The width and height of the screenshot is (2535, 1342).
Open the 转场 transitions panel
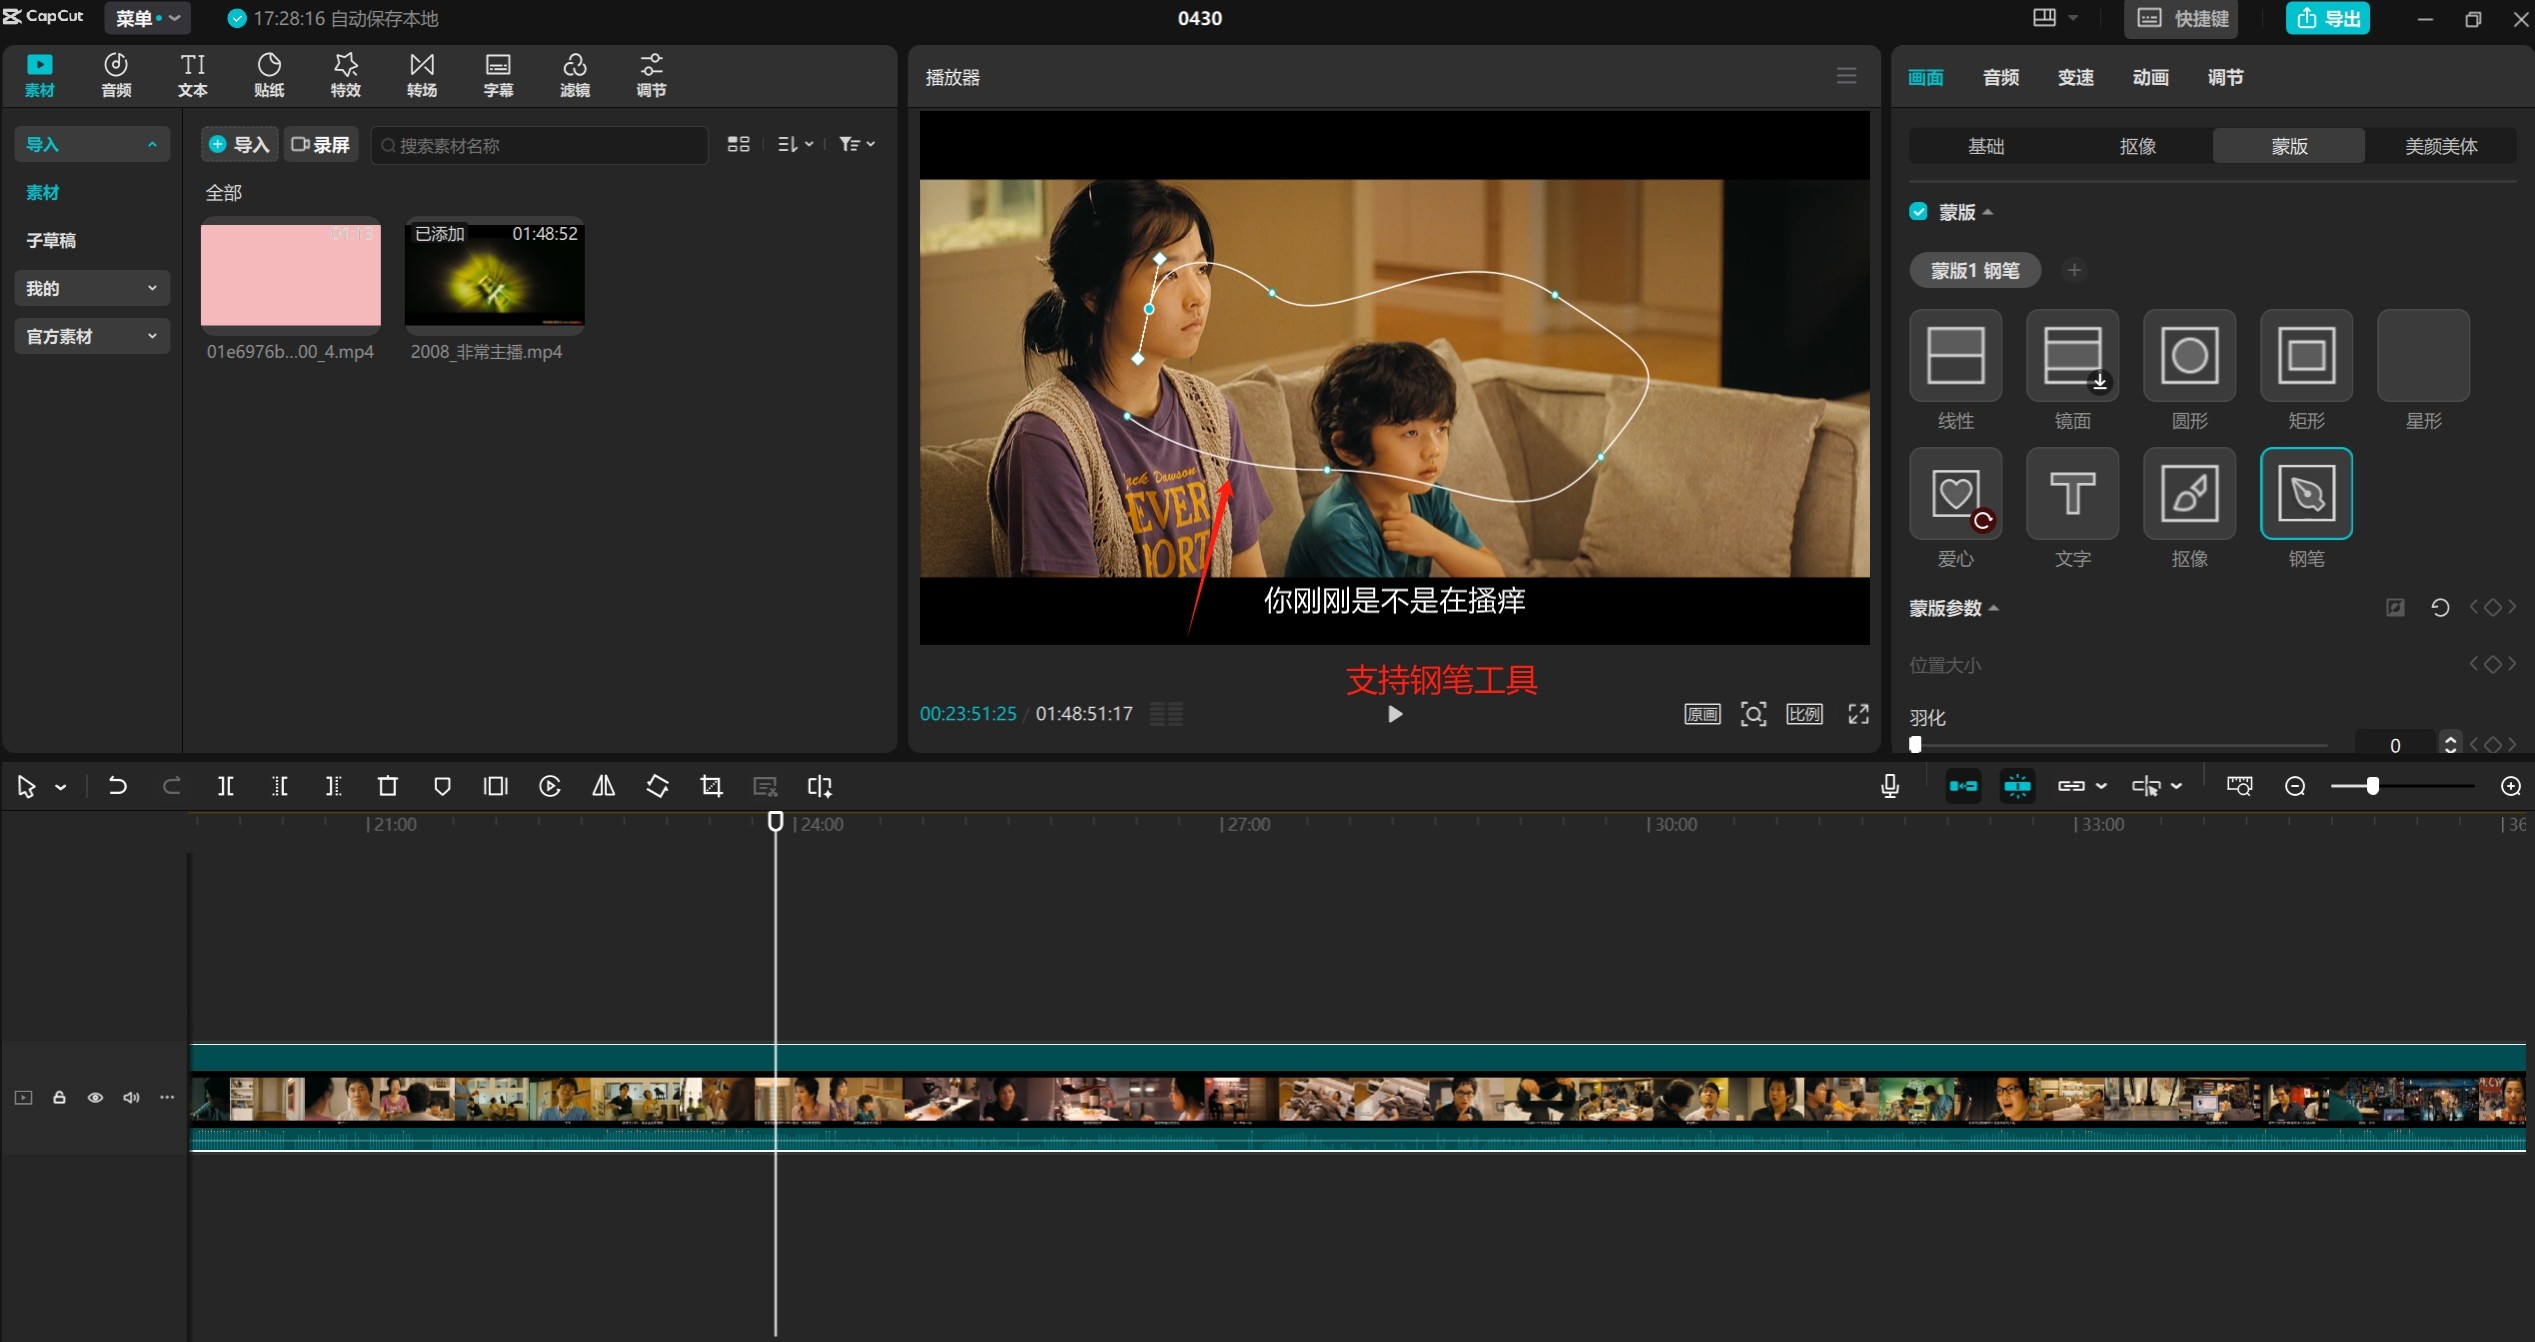click(422, 75)
